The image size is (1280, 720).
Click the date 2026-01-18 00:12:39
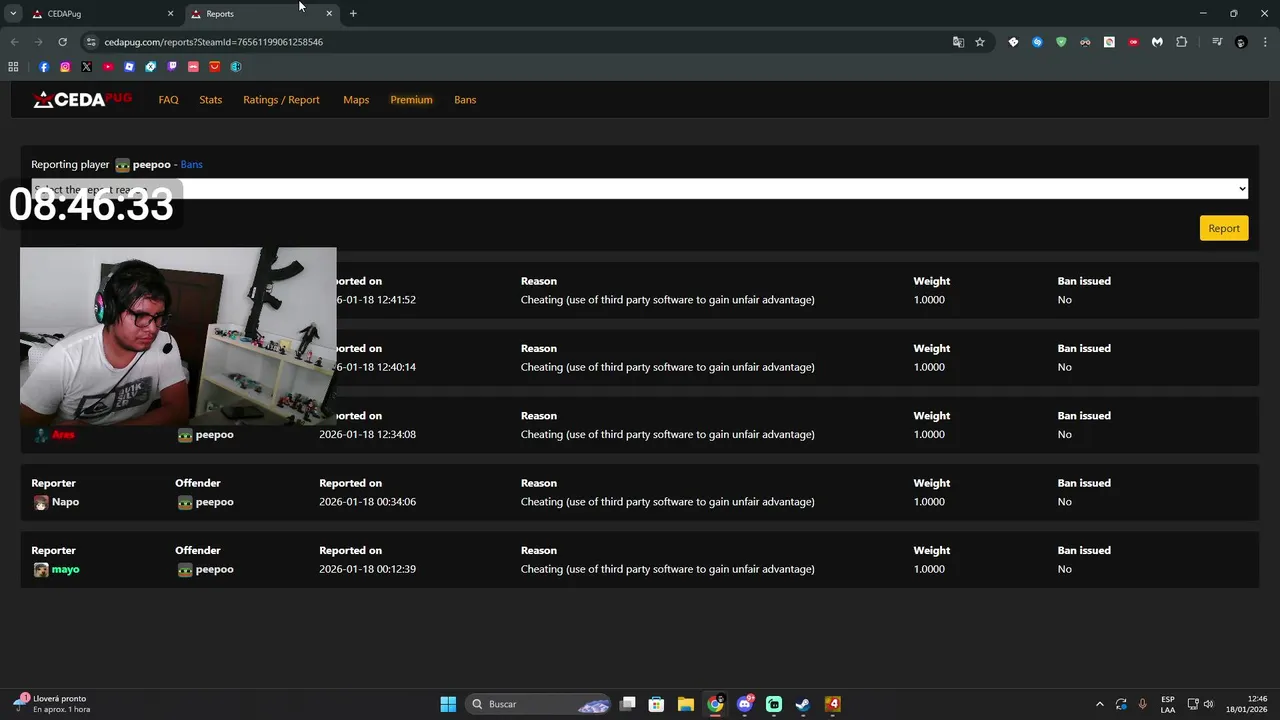point(367,569)
